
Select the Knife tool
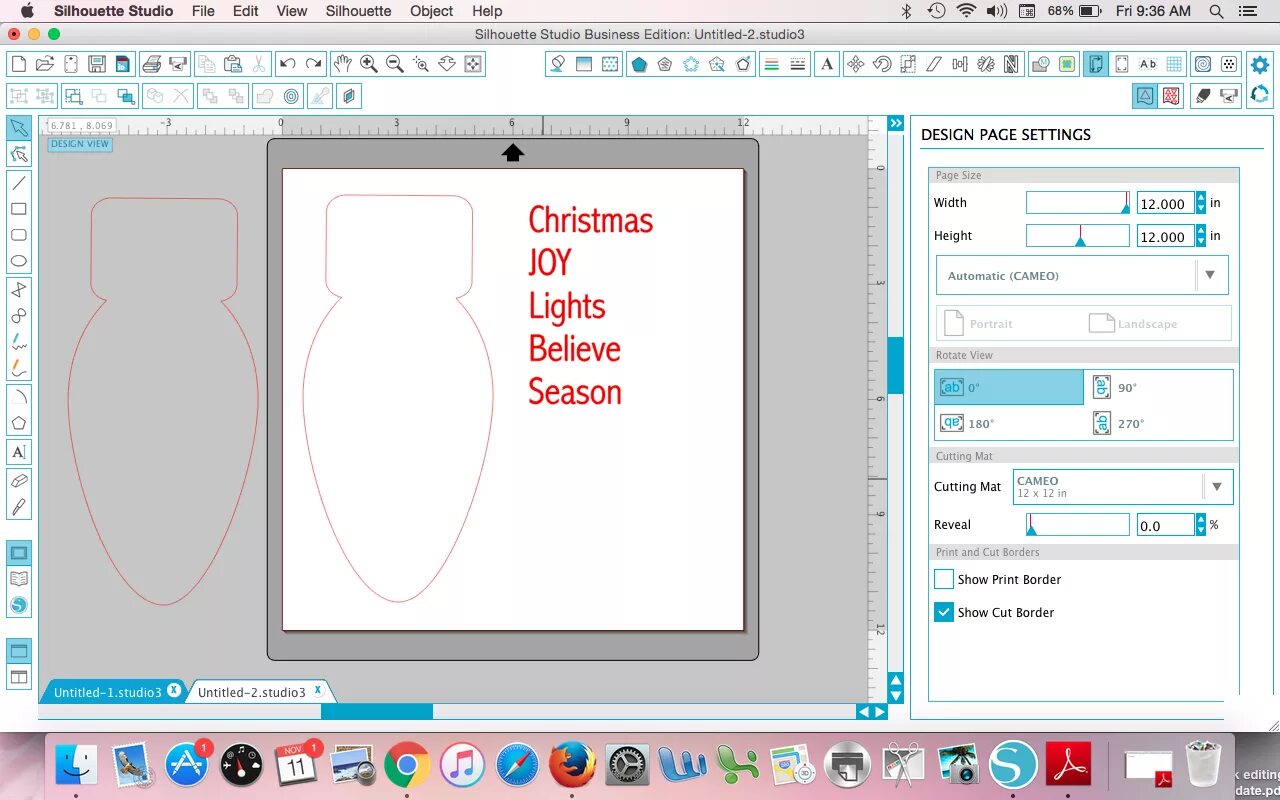18,507
